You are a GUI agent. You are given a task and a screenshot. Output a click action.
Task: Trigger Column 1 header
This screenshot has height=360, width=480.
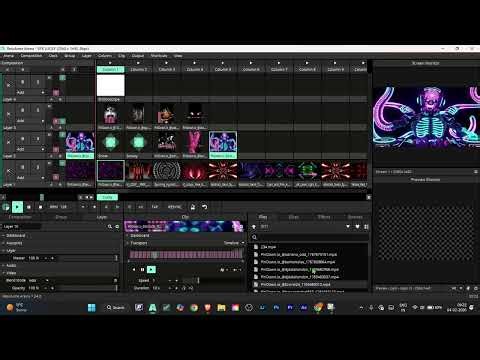pyautogui.click(x=110, y=69)
